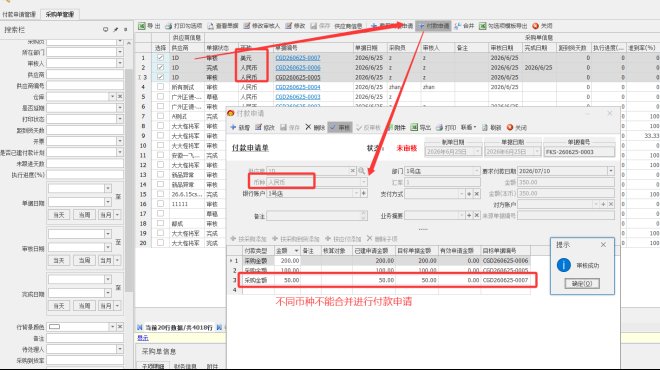Click 金额 column header in payment detail grid
The width and height of the screenshot is (660, 370).
click(287, 250)
